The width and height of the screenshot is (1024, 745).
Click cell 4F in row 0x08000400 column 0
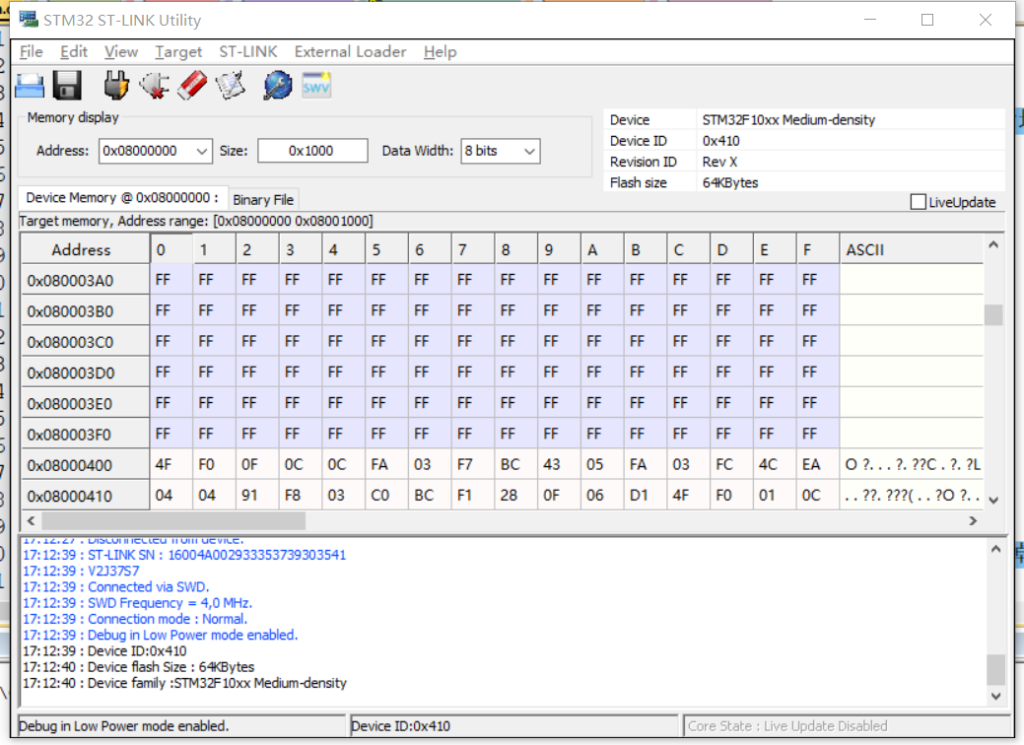pyautogui.click(x=171, y=465)
